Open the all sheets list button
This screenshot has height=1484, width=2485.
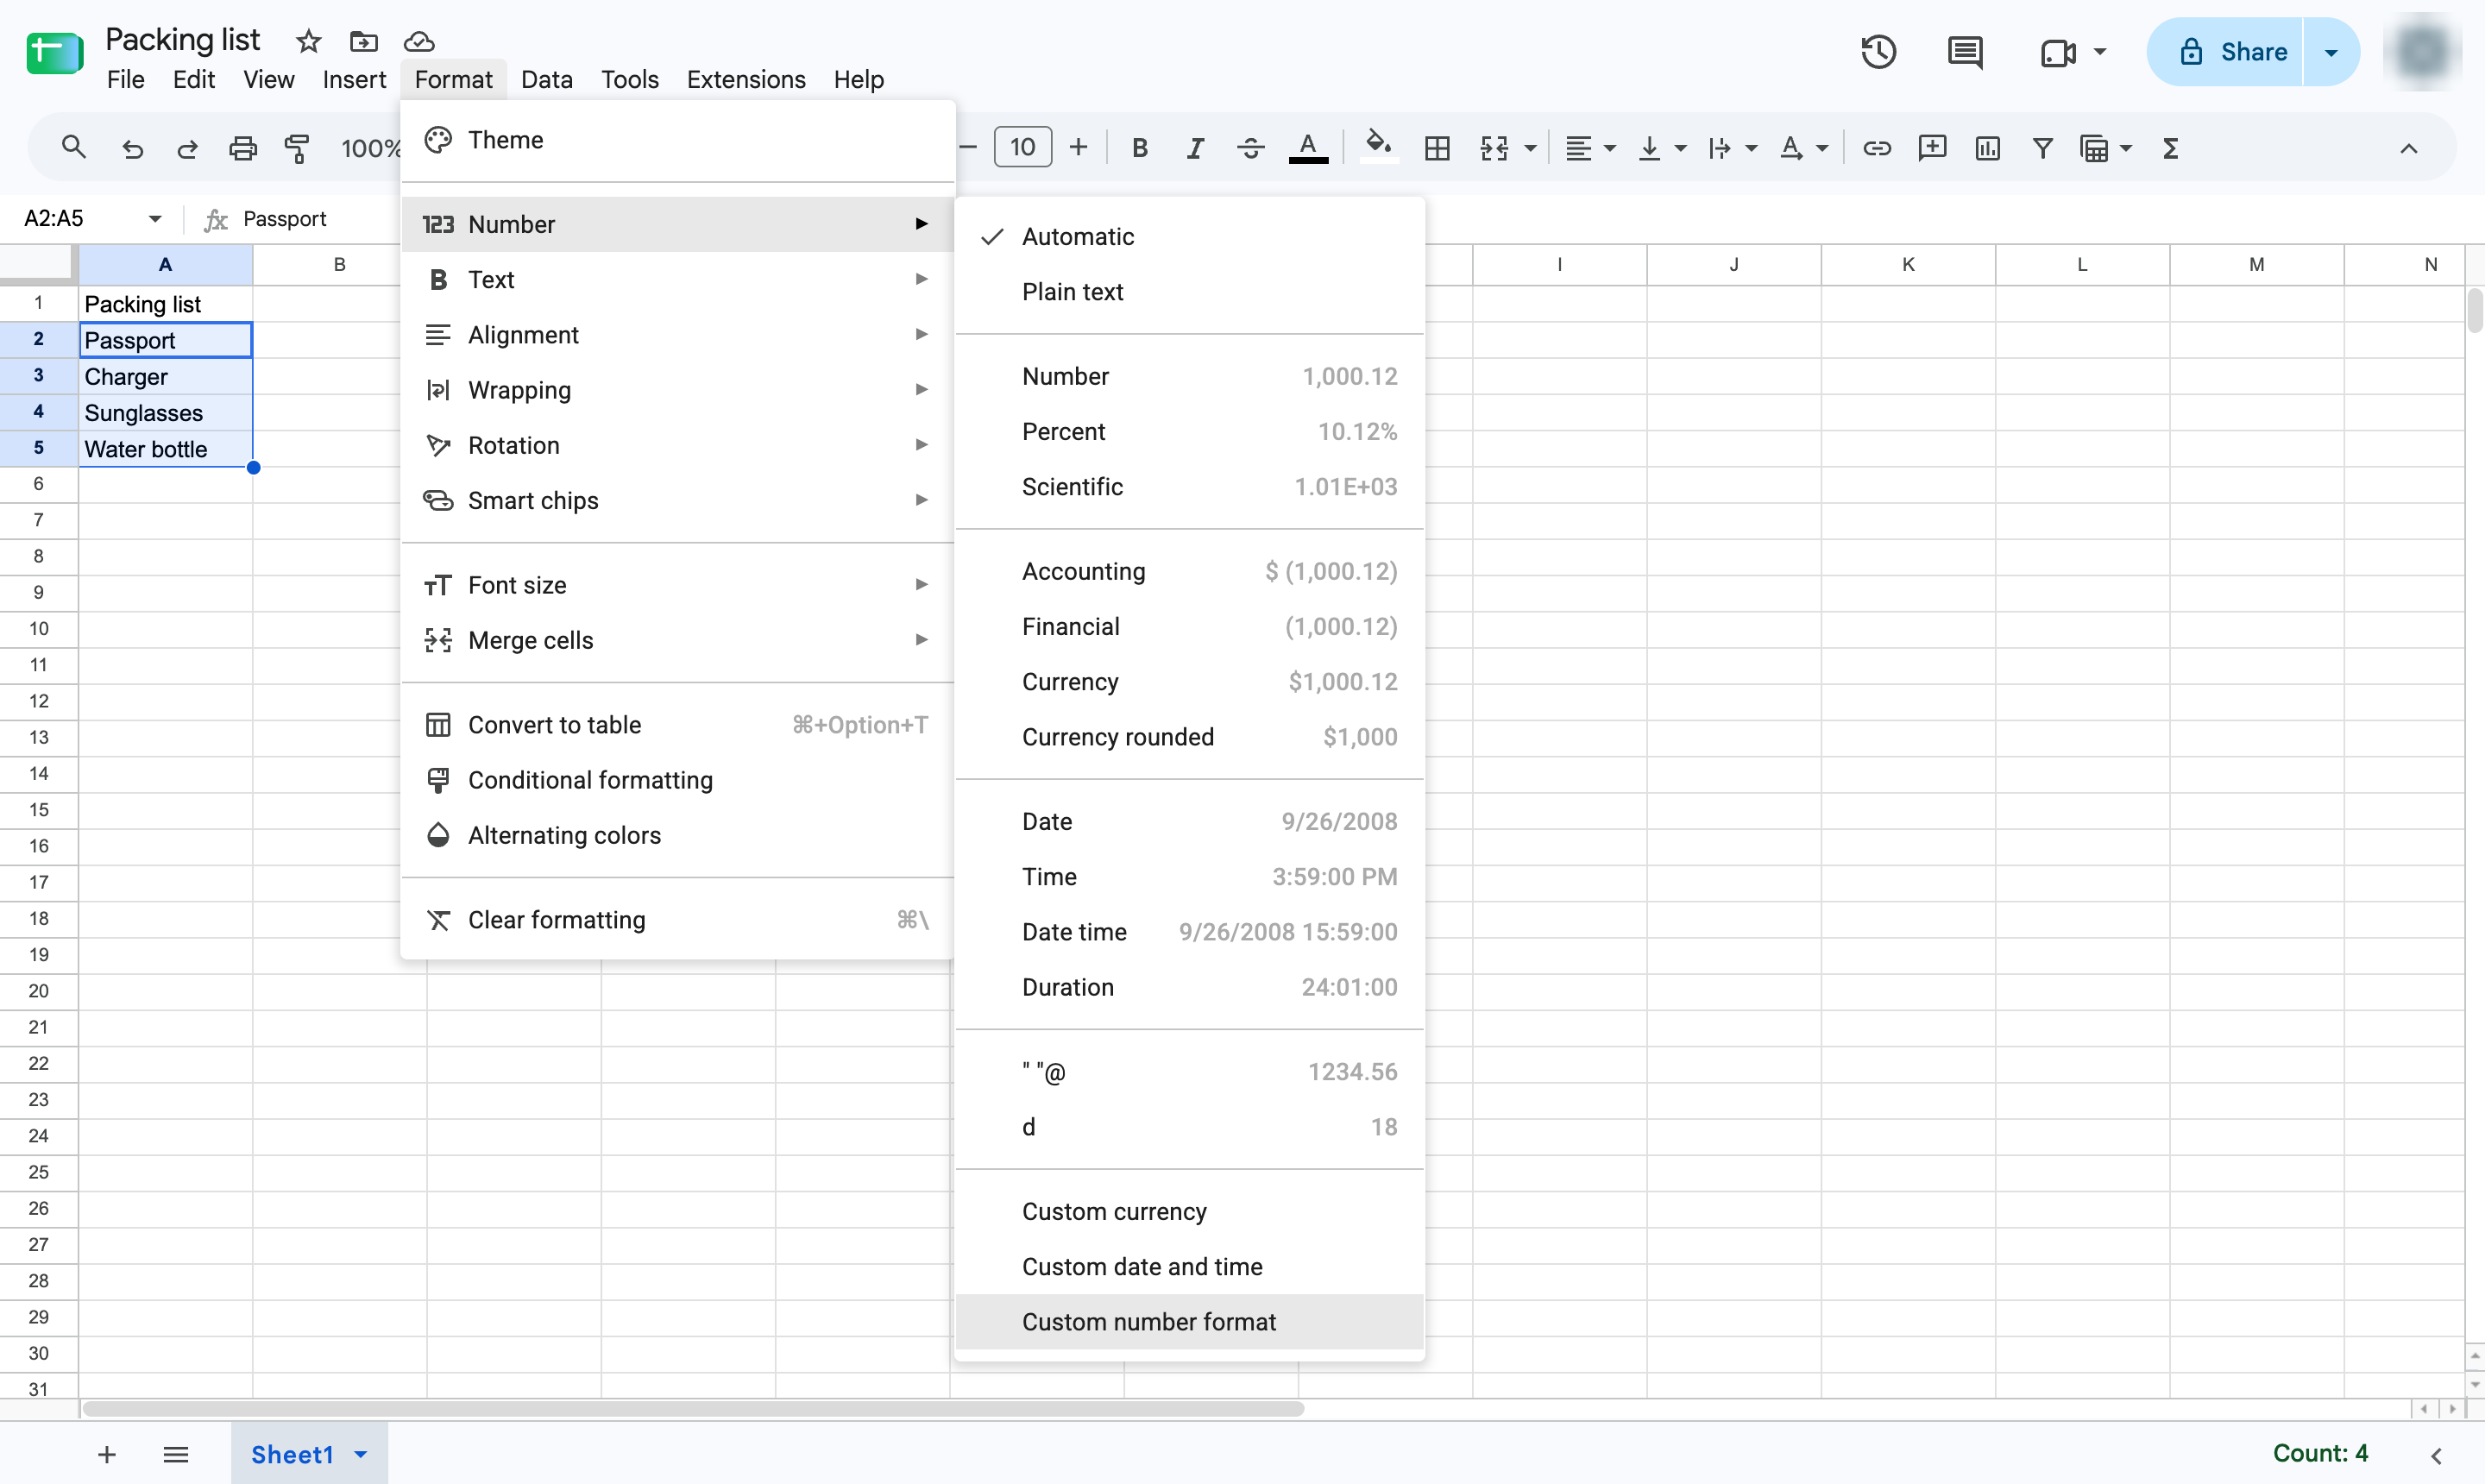pos(176,1454)
